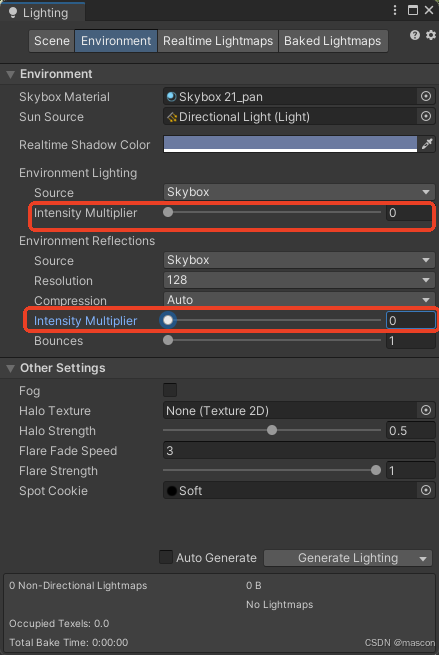Click the Halo Strength slider handle
Viewport: 439px width, 655px height.
pyautogui.click(x=272, y=430)
